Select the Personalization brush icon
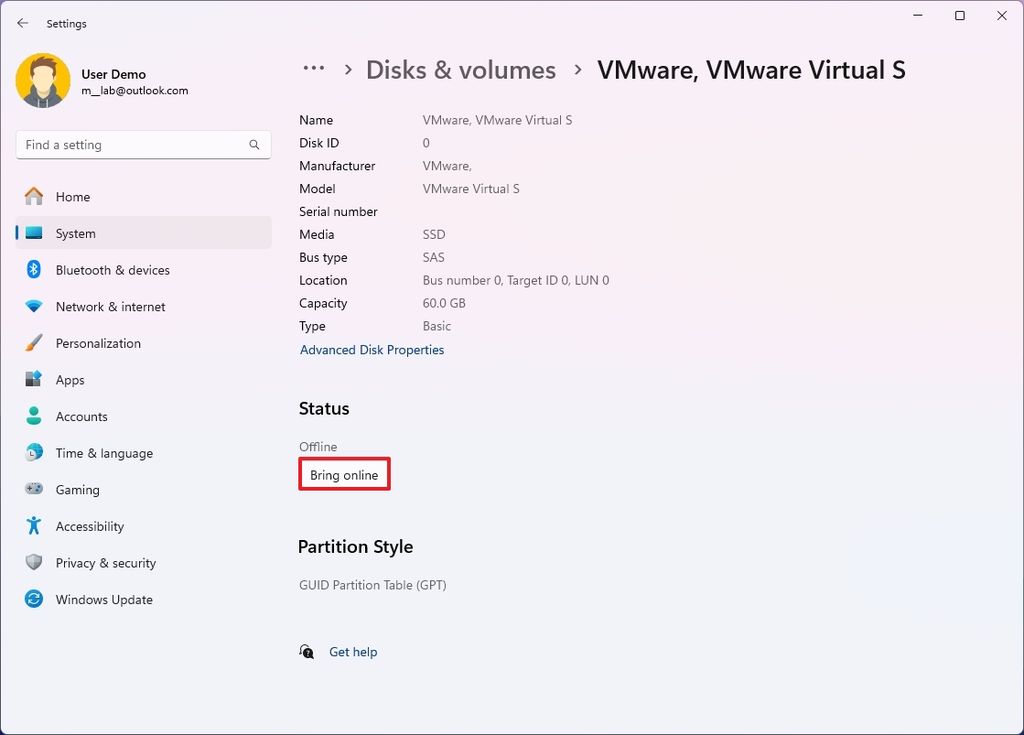Viewport: 1024px width, 735px height. 33,343
